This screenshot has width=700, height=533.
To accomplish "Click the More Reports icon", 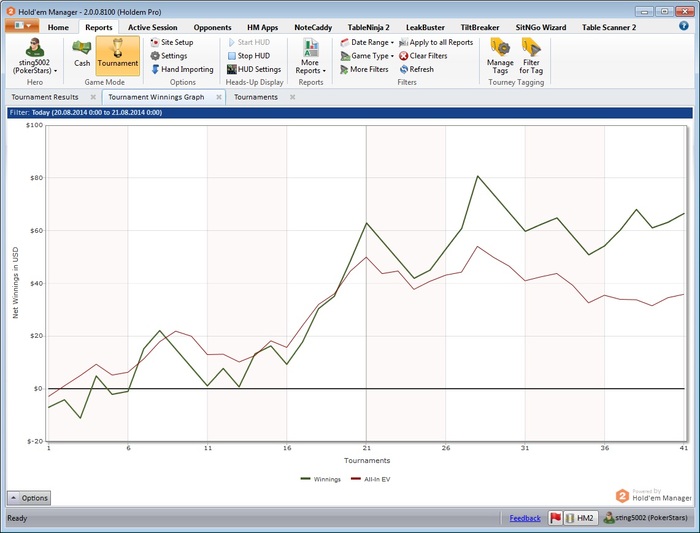I will (x=310, y=47).
